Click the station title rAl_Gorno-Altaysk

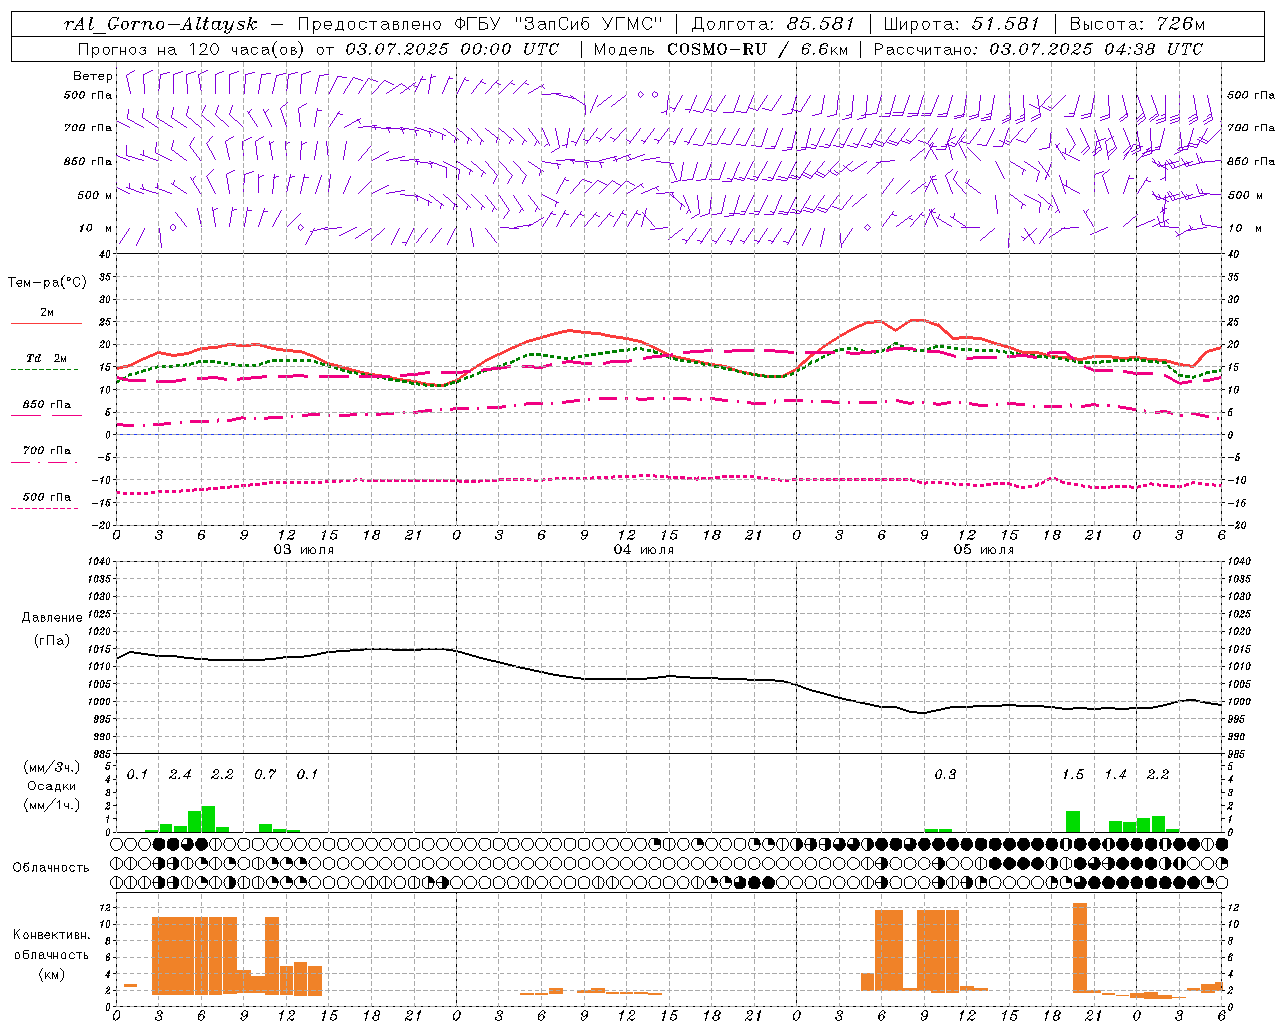pyautogui.click(x=160, y=24)
